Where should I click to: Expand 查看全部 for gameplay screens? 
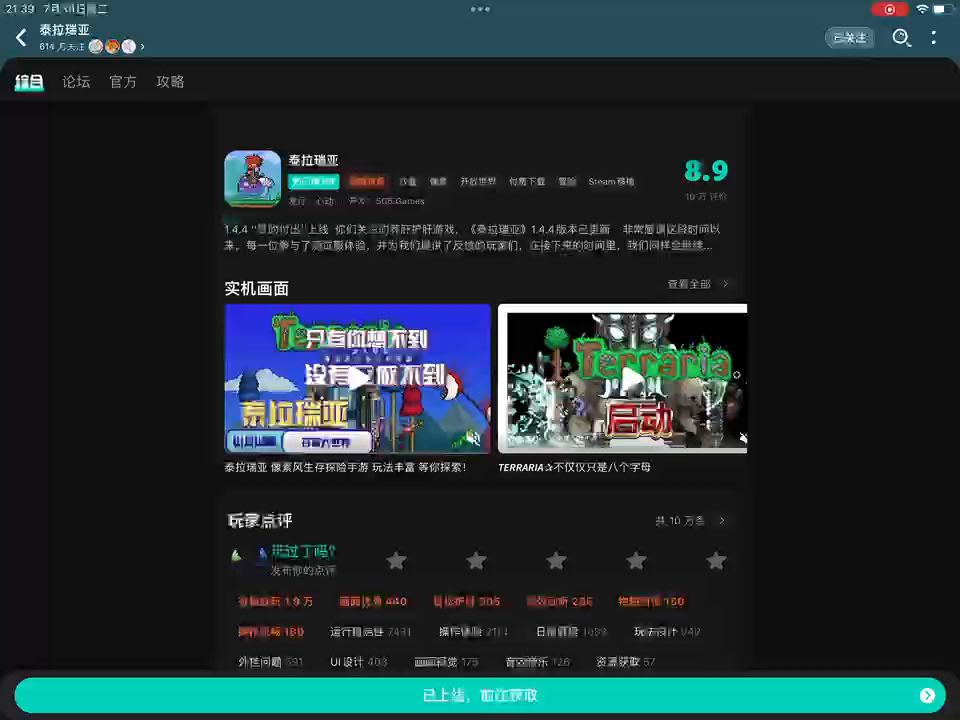point(698,284)
